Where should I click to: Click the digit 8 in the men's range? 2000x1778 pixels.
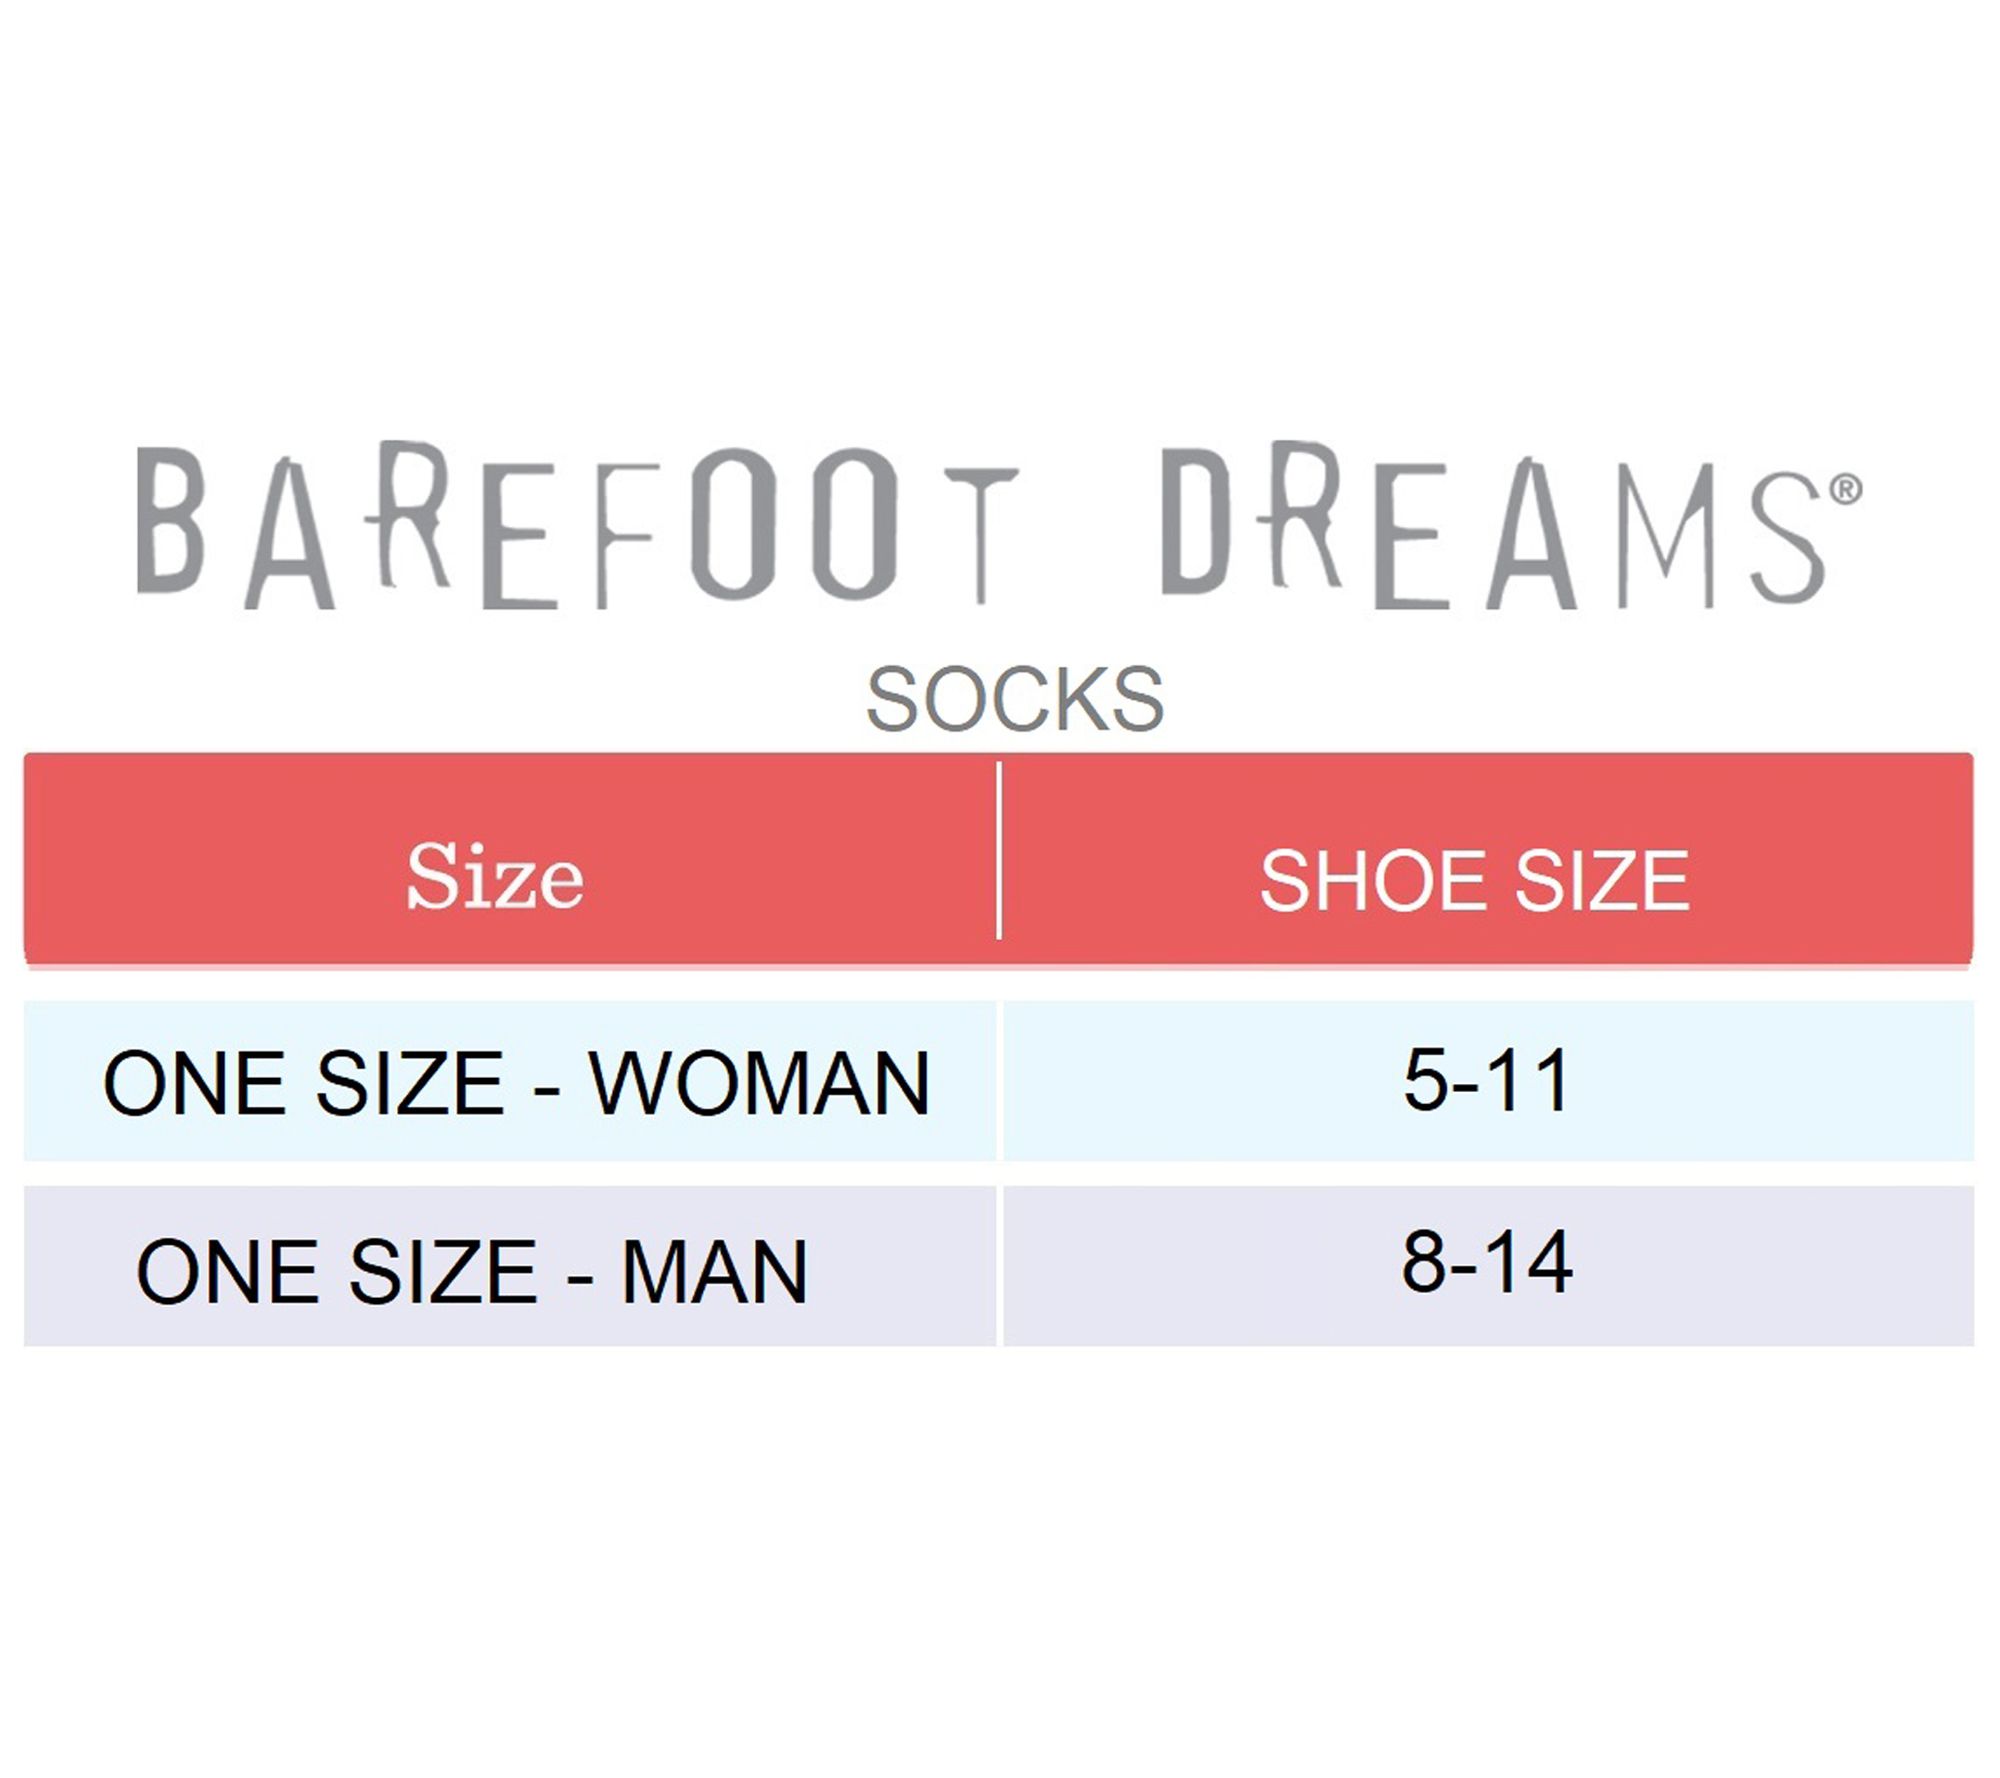pyautogui.click(x=1424, y=1263)
